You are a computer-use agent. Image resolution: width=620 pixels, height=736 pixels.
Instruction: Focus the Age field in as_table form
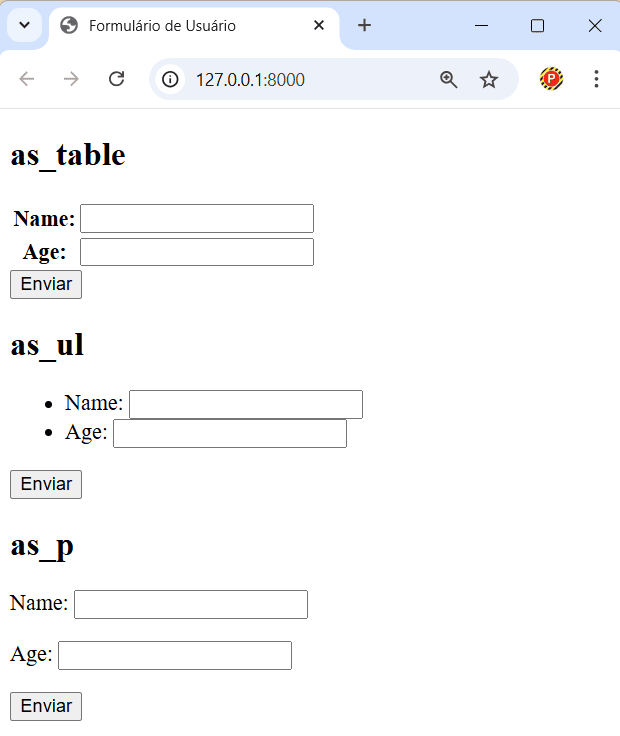197,252
